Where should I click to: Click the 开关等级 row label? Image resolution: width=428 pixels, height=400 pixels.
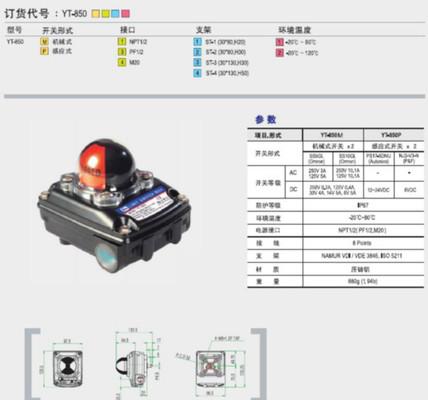[x=267, y=183]
